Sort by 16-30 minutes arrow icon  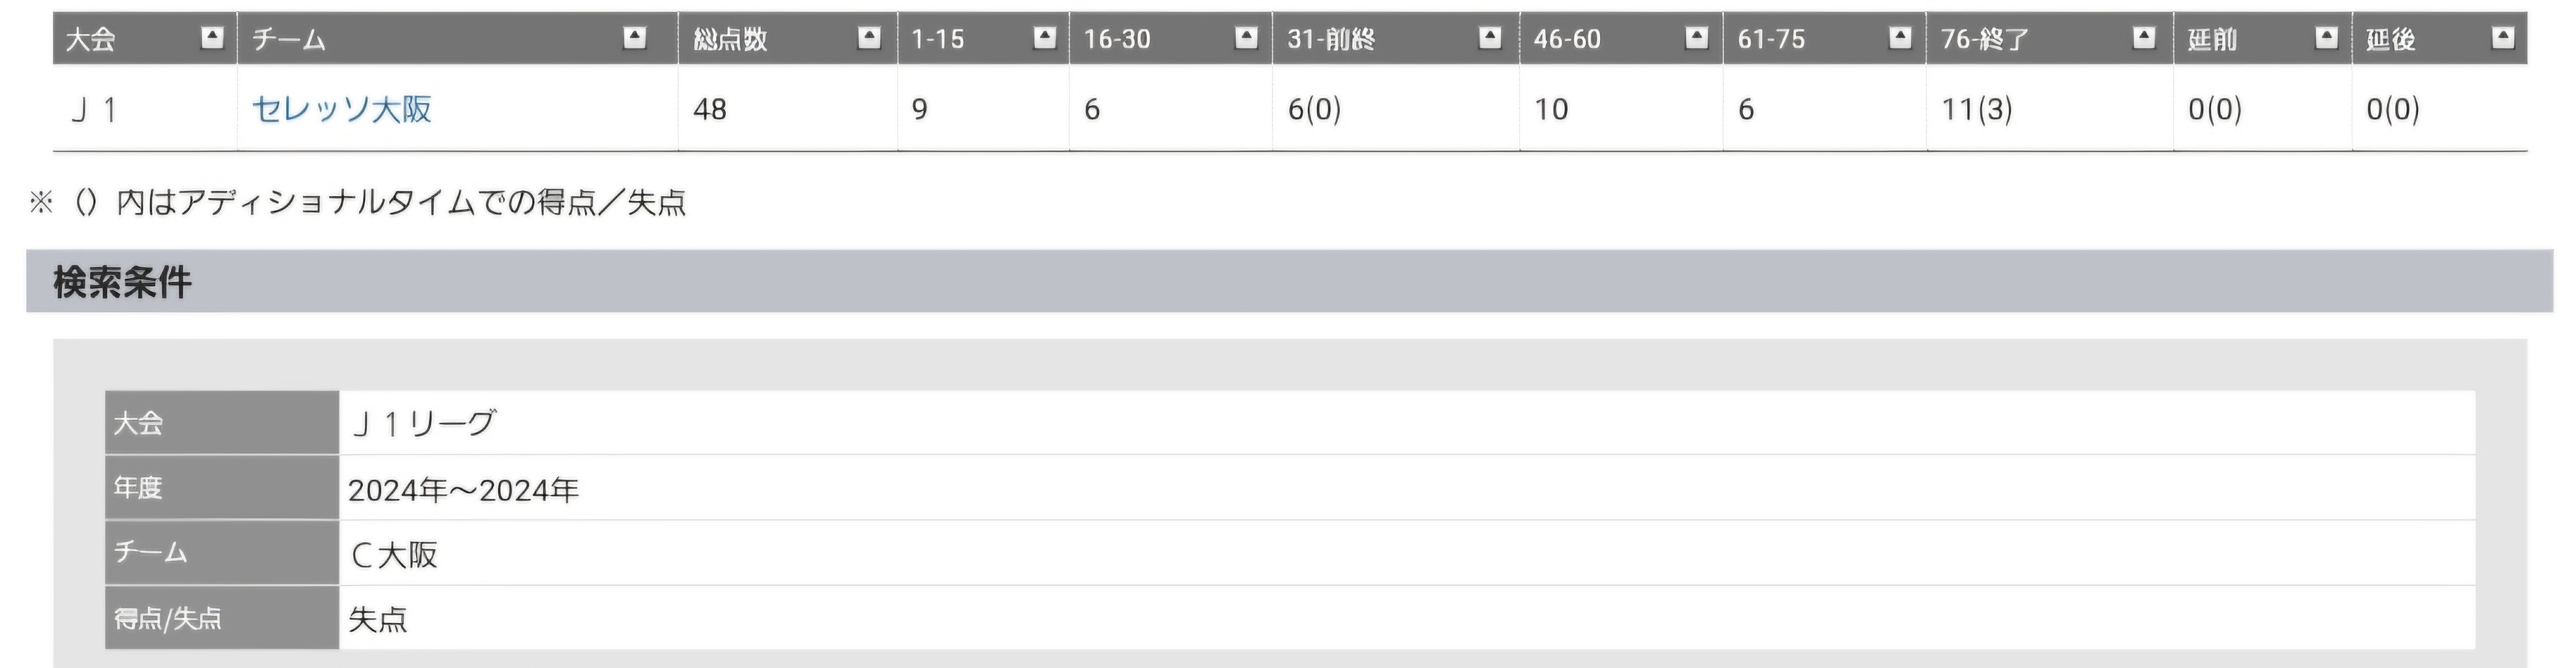pyautogui.click(x=1246, y=38)
